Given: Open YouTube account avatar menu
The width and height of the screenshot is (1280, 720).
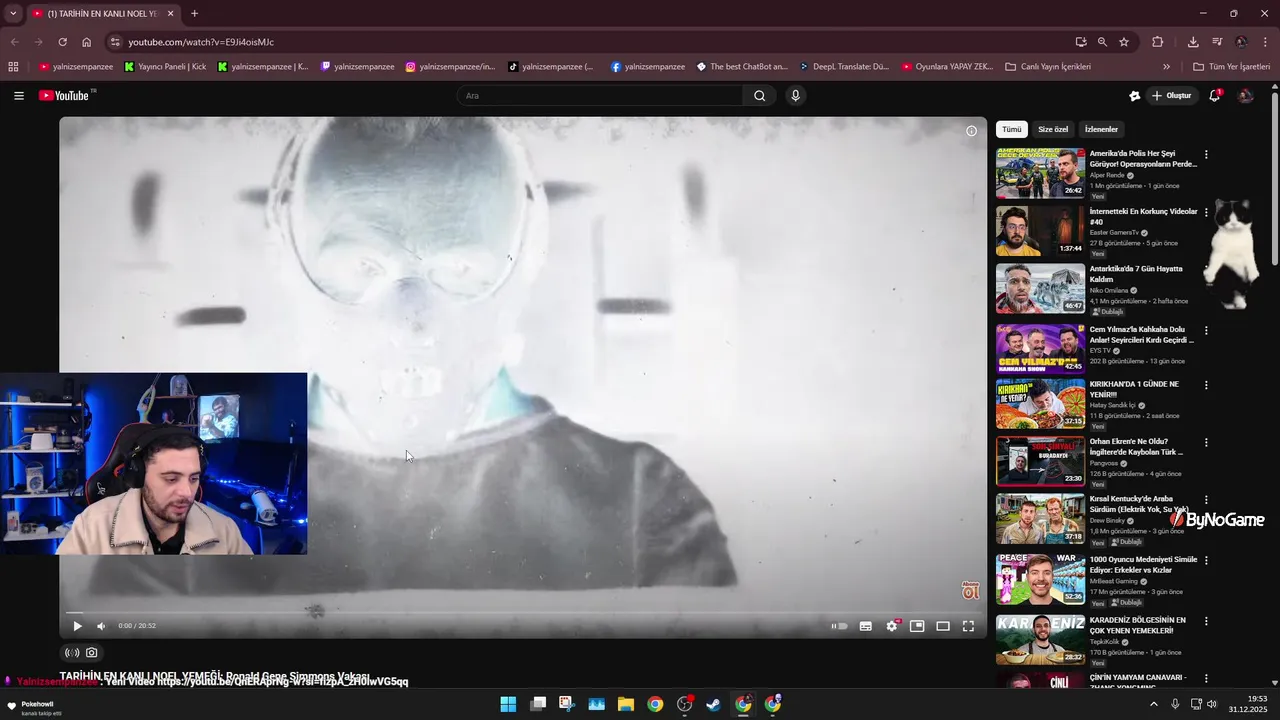Looking at the screenshot, I should click(1245, 96).
